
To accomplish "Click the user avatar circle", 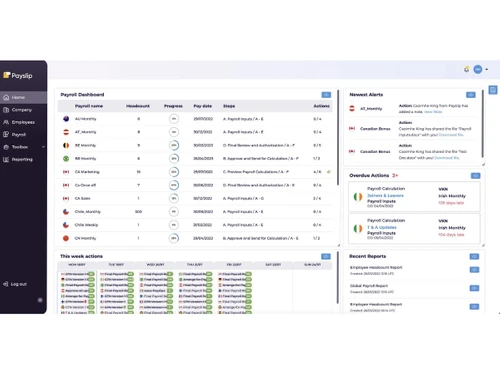I will click(x=478, y=69).
